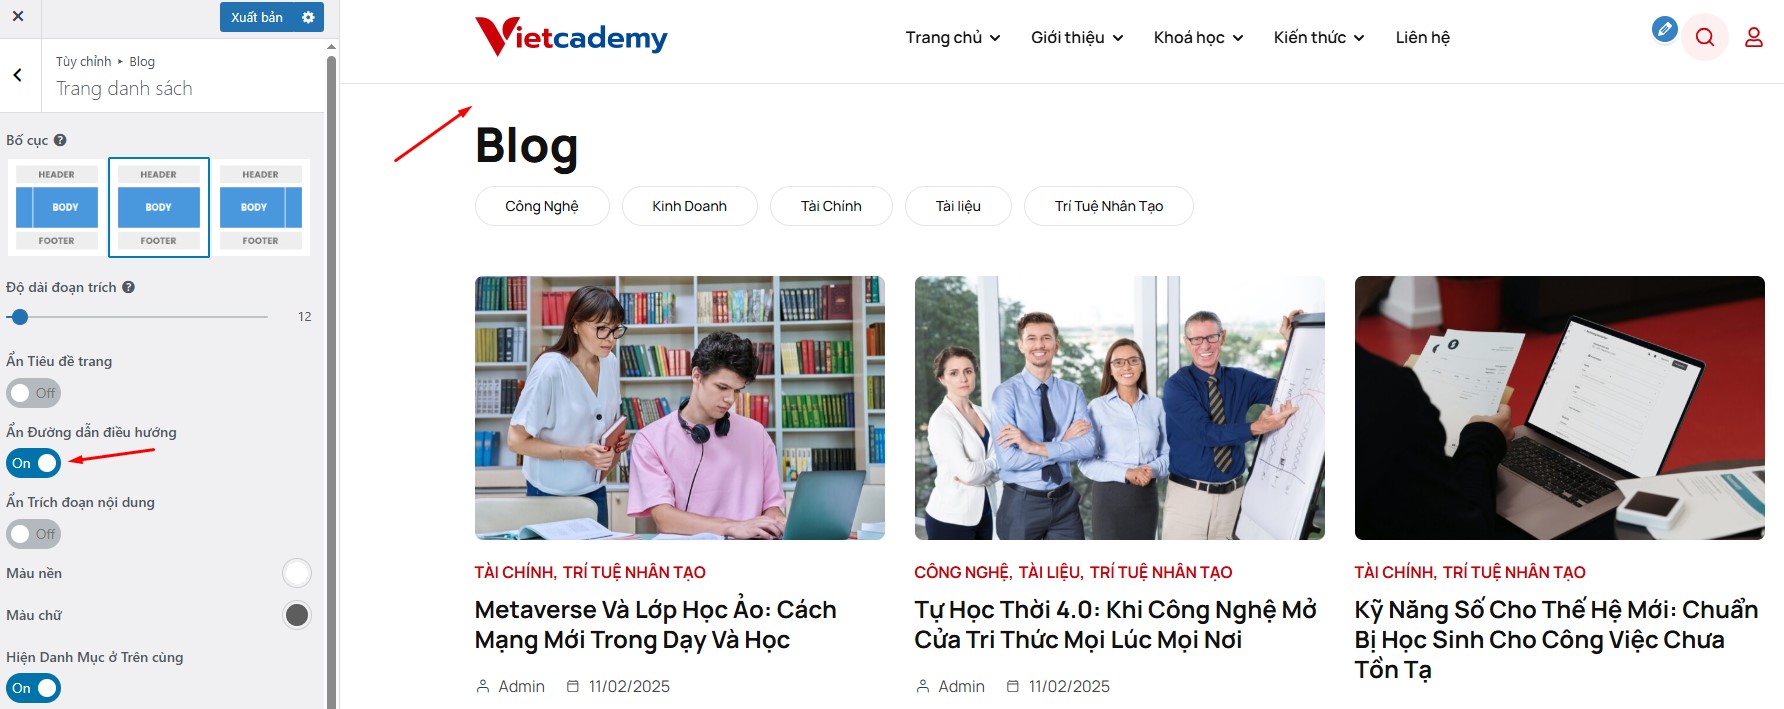Expand the Kiến thức menu dropdown

click(1319, 38)
